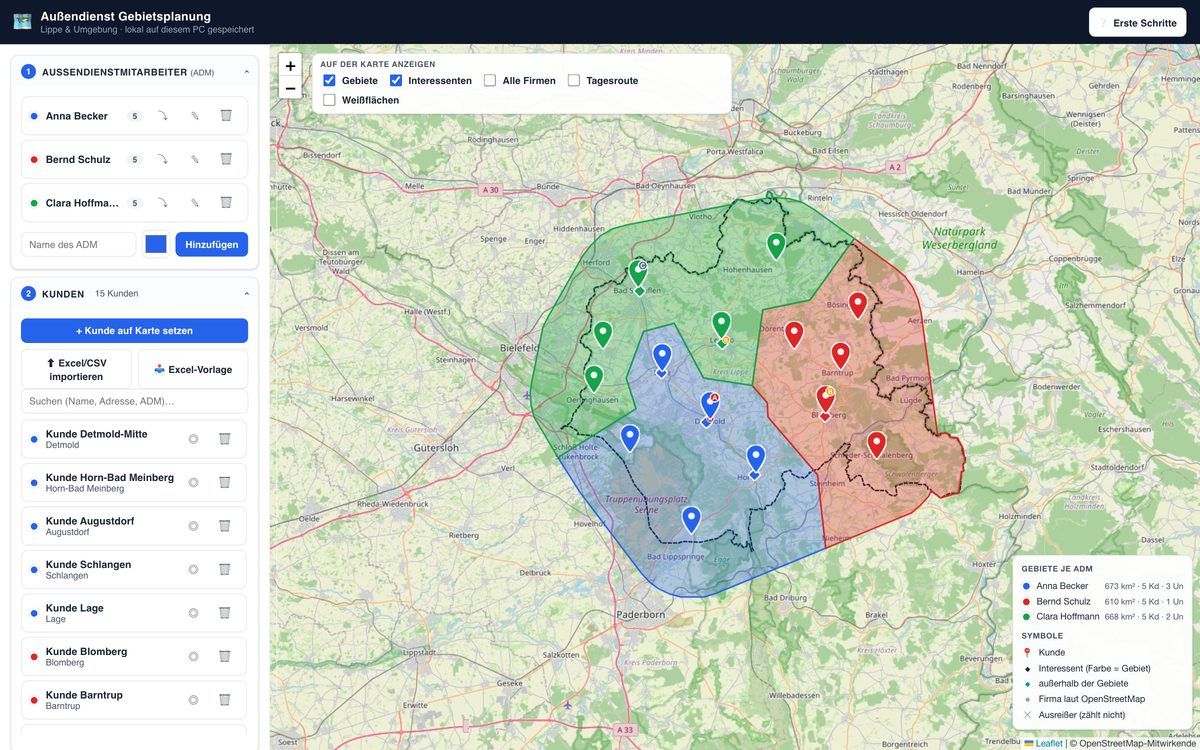
Task: Uncheck the Gebiete map layer checkbox
Action: [x=329, y=80]
